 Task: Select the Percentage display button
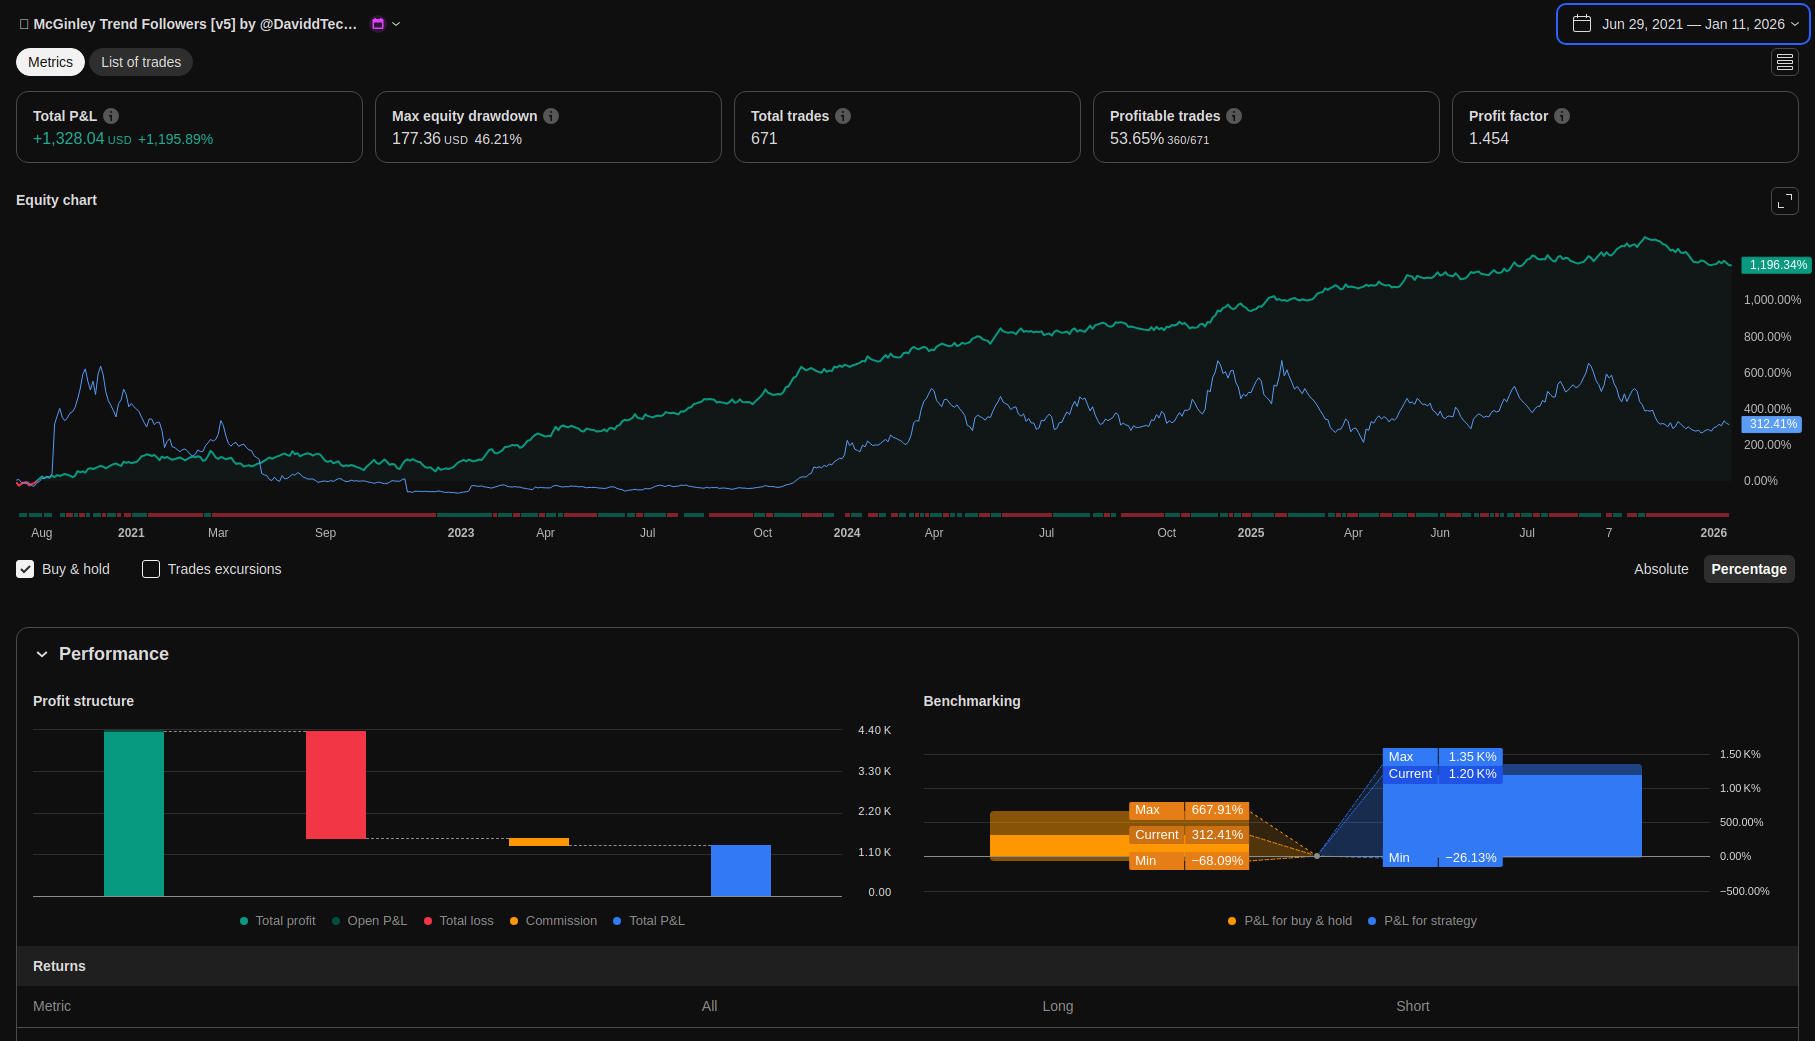coord(1748,569)
